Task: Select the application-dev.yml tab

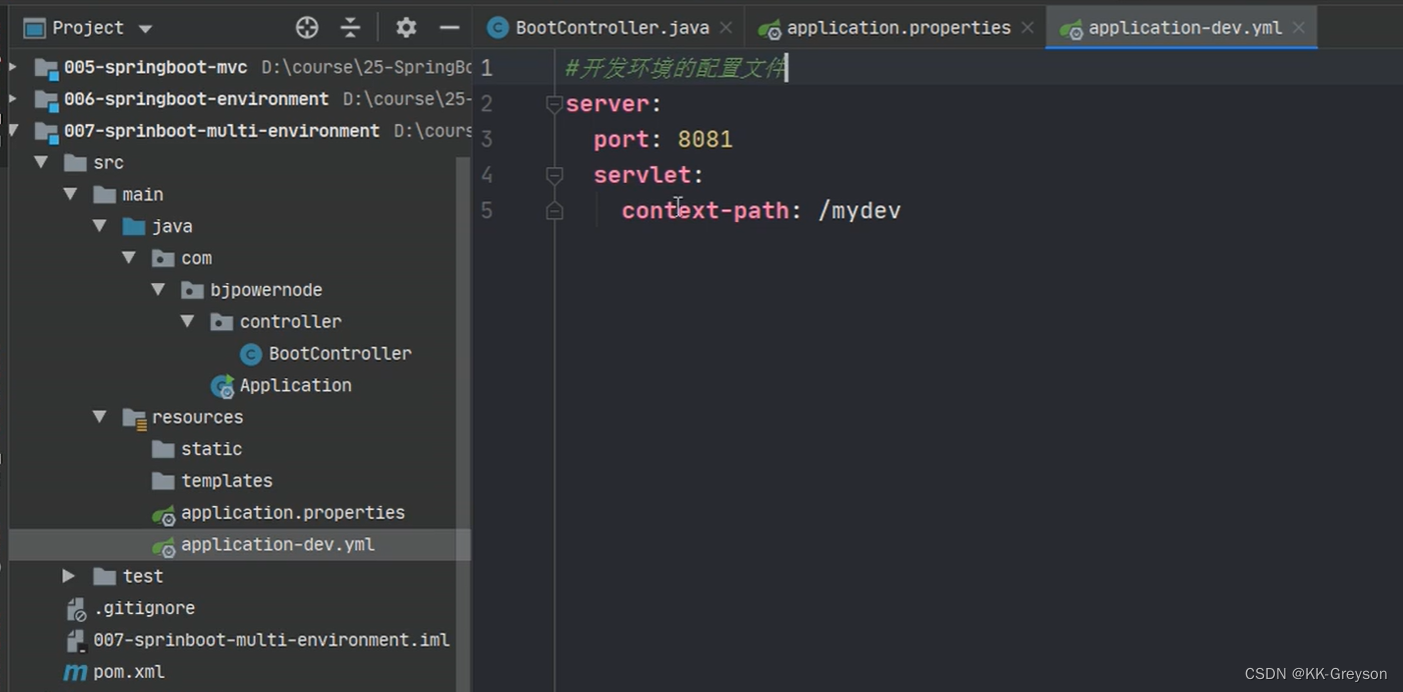Action: (x=1184, y=28)
